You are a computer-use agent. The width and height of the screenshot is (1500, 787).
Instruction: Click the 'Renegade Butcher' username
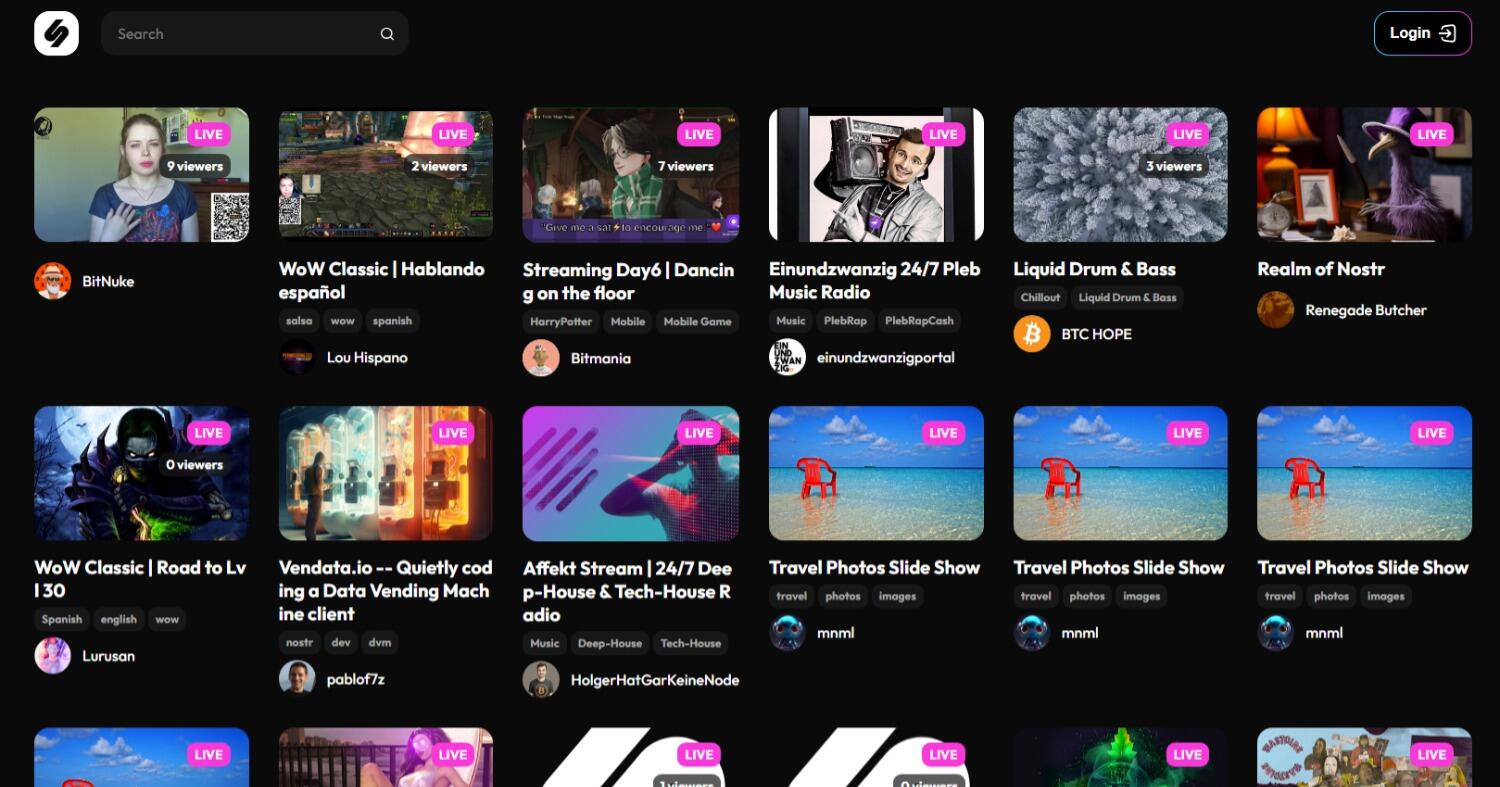(1366, 310)
